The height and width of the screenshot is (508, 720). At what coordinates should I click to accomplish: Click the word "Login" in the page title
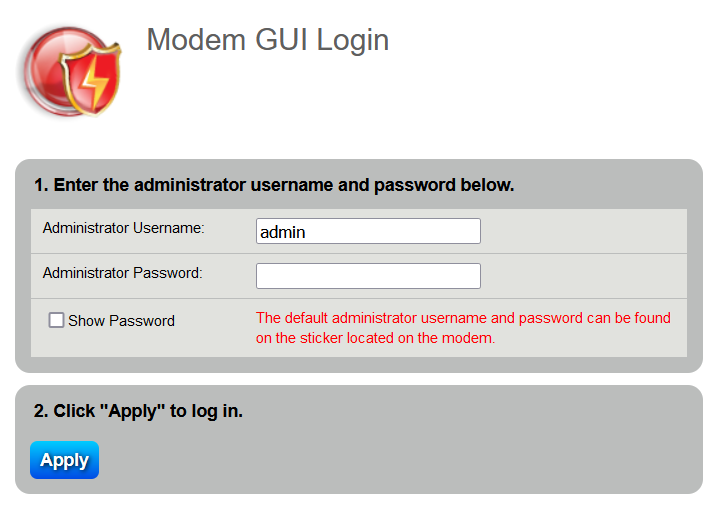click(352, 40)
